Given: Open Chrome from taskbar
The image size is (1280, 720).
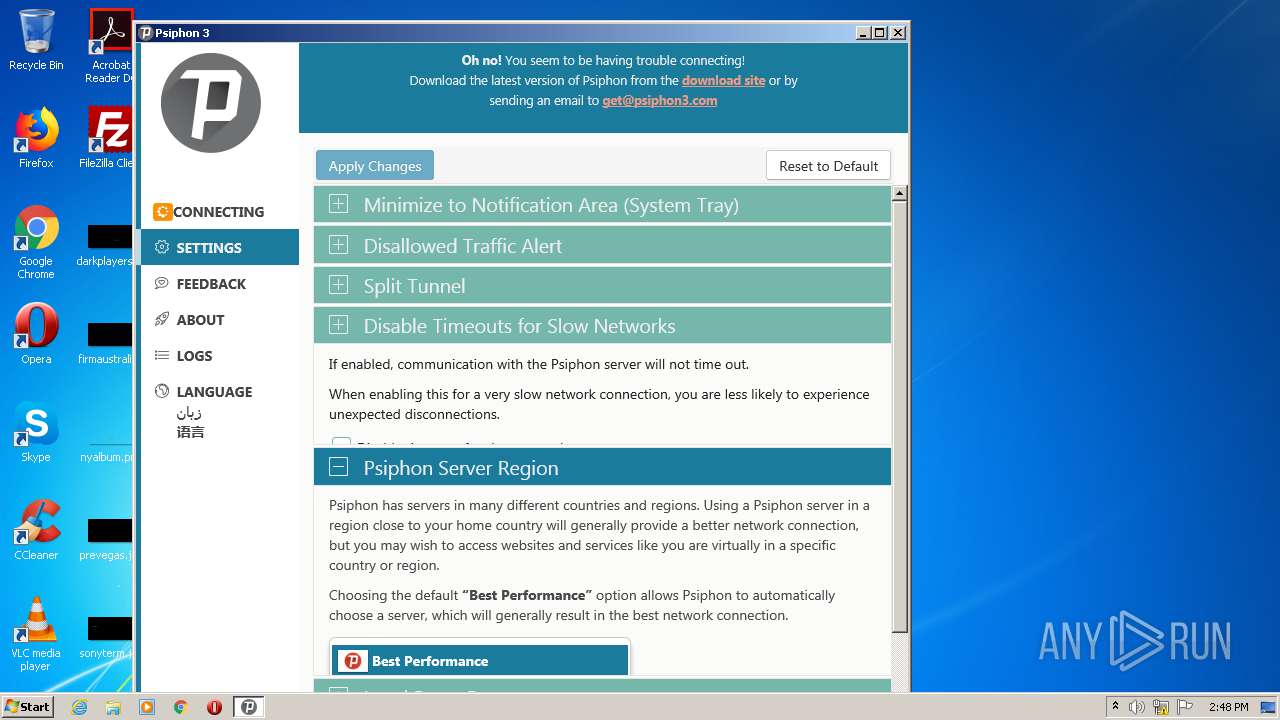Looking at the screenshot, I should 181,707.
